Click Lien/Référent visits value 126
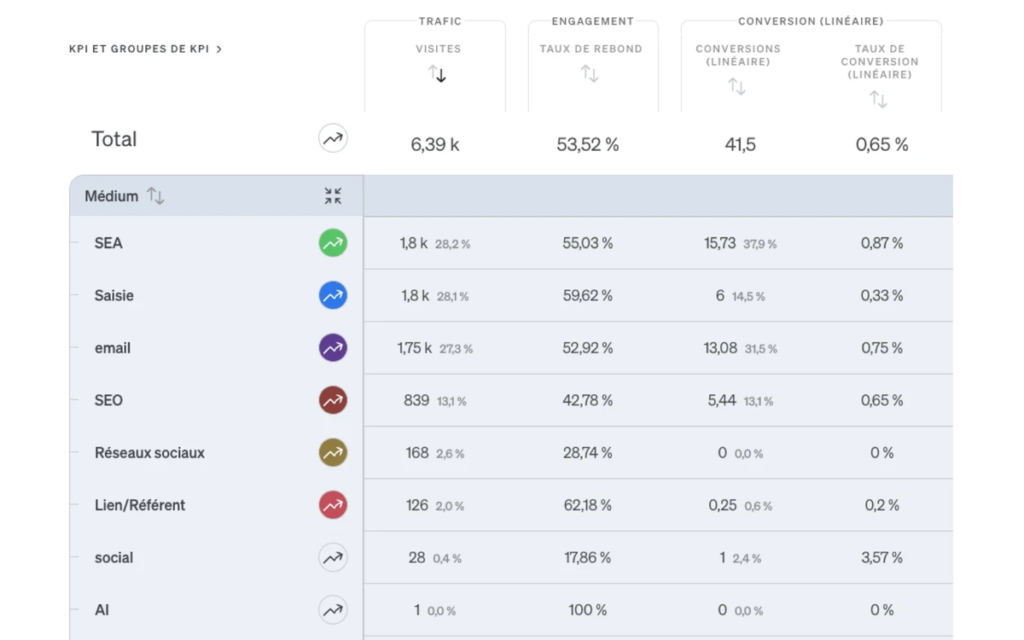Viewport: 1024px width, 640px height. pos(417,505)
